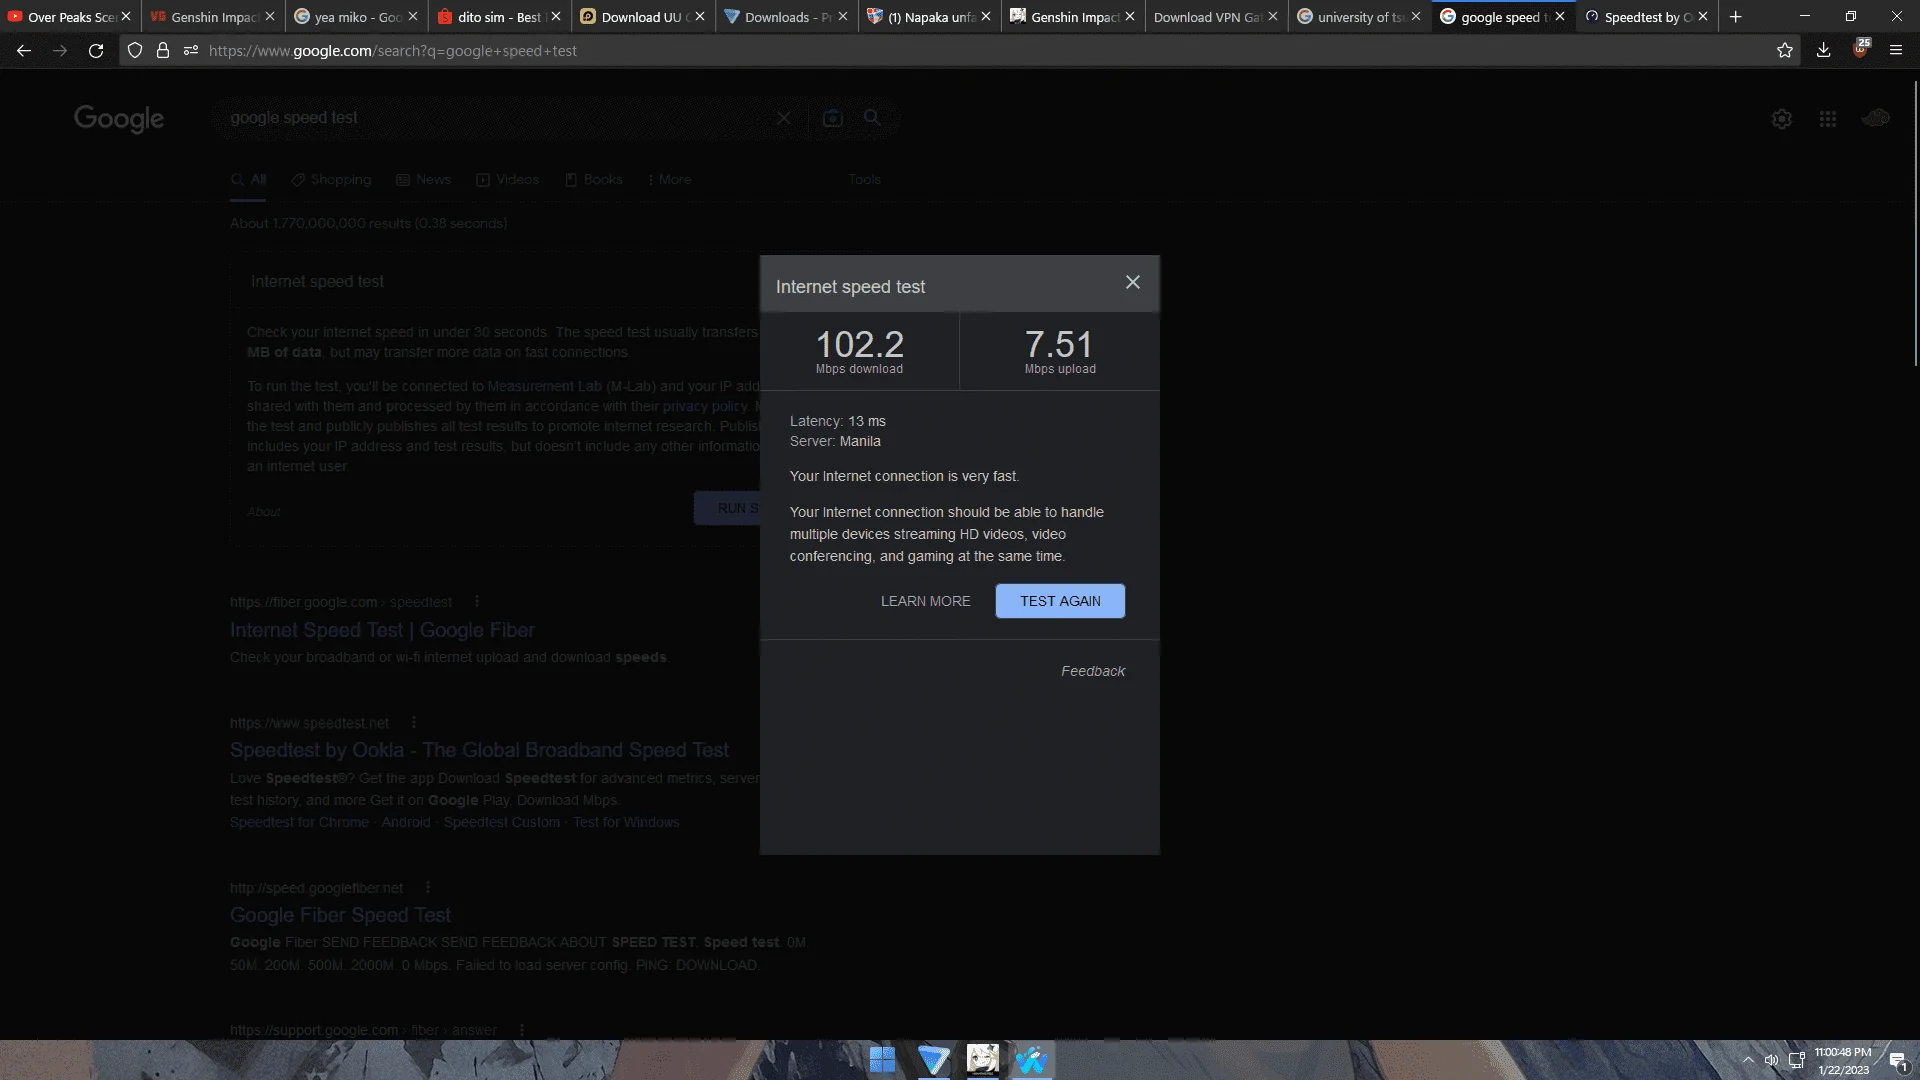Open Google Fiber Speed Test result
This screenshot has width=1920, height=1080.
tap(340, 915)
